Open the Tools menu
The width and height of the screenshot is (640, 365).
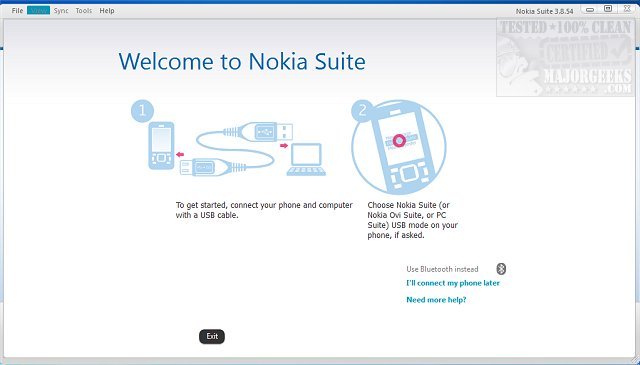(x=84, y=11)
